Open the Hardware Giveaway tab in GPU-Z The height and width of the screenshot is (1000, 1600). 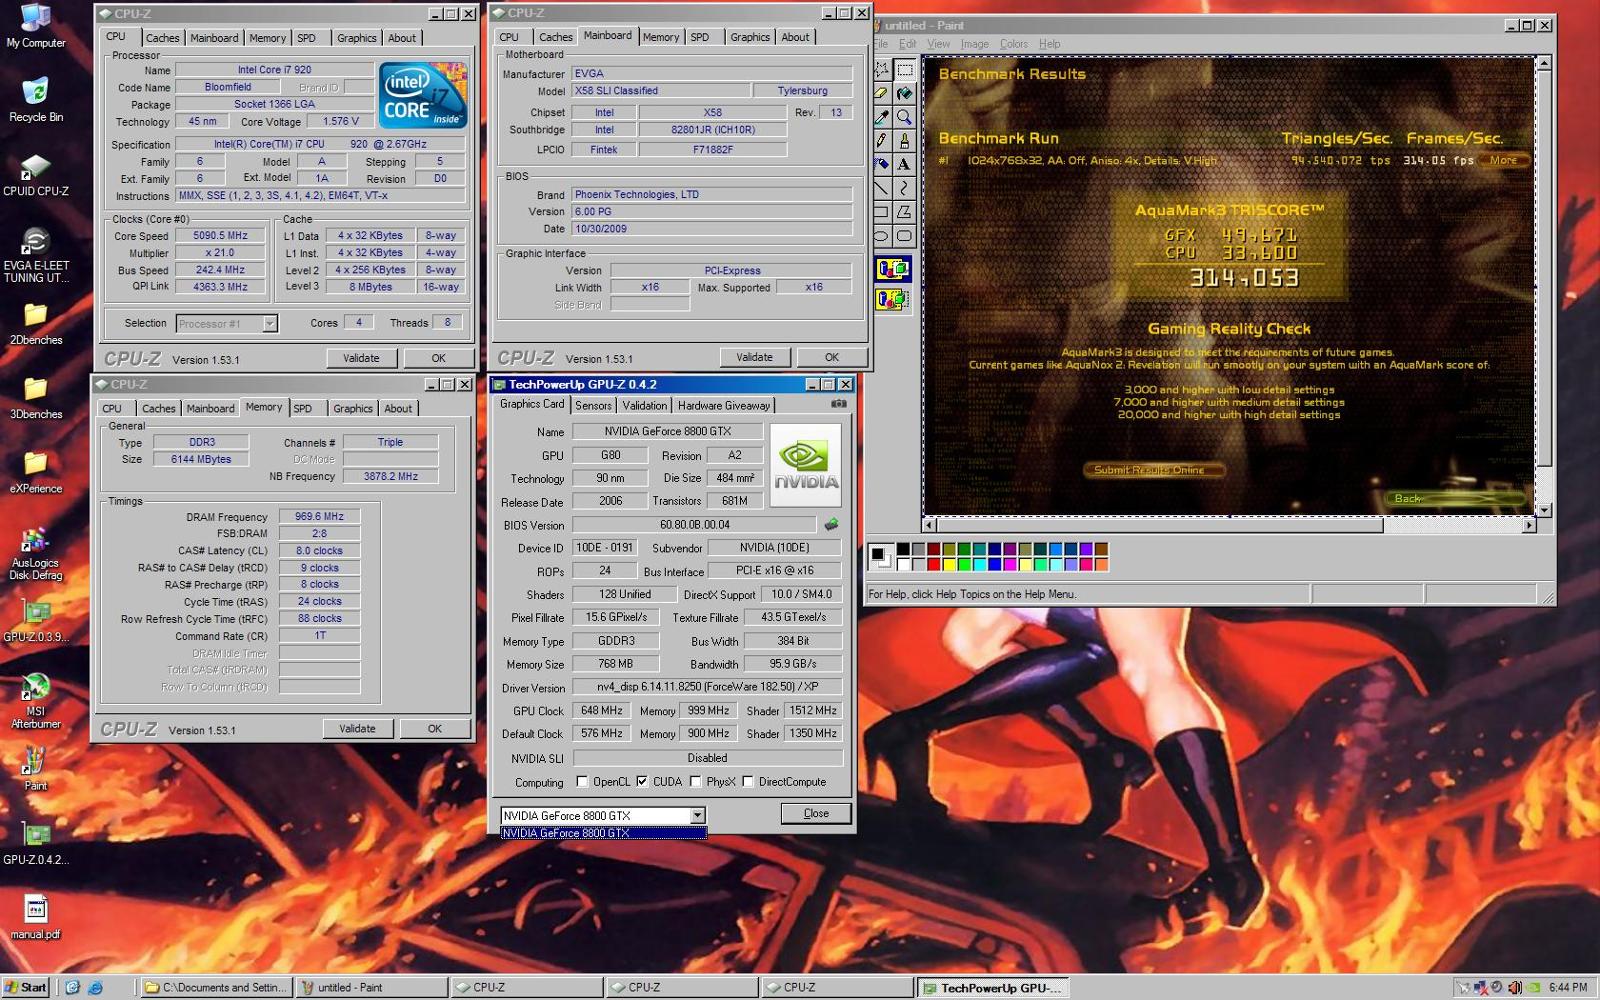(724, 405)
